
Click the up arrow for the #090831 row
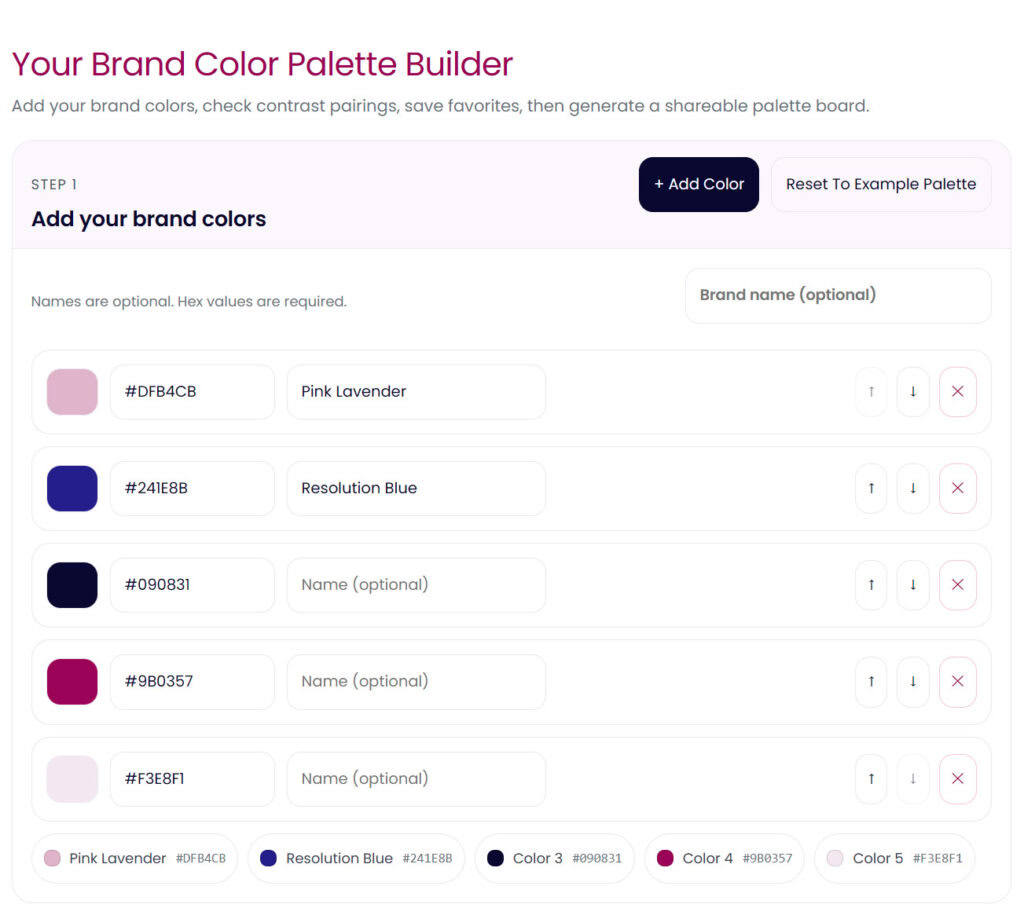(870, 585)
